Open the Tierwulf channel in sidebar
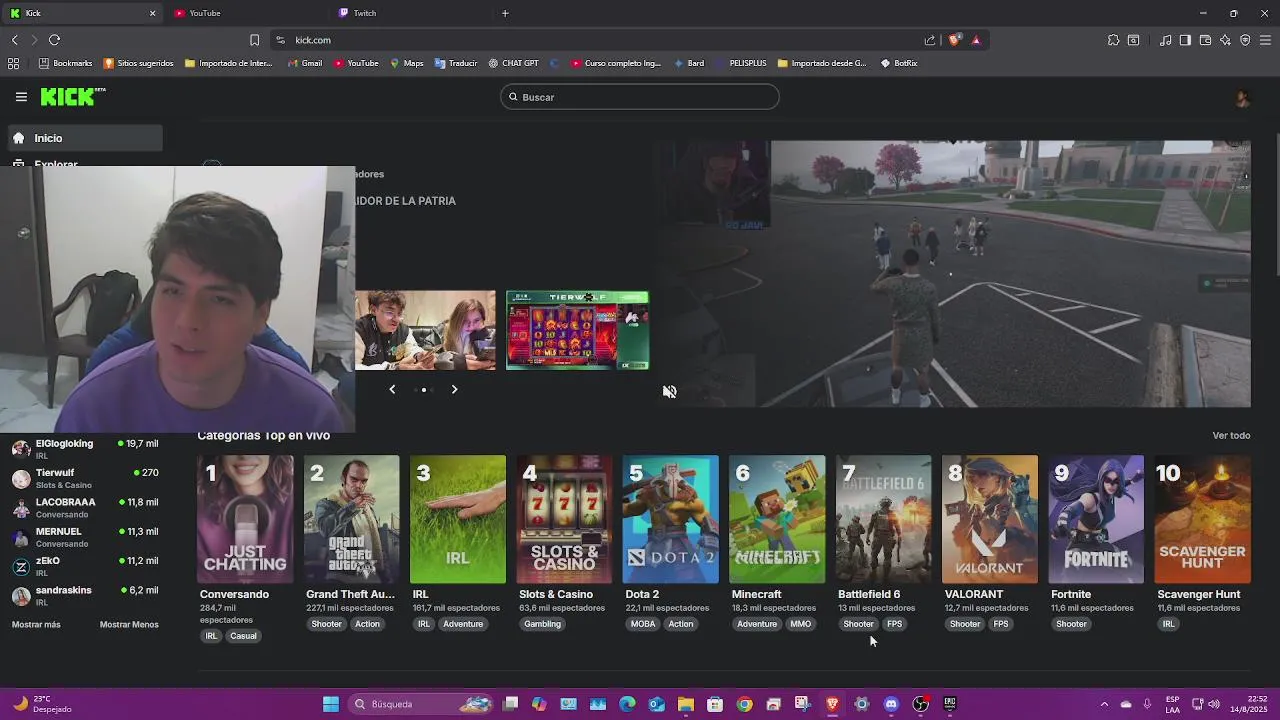Viewport: 1280px width, 720px height. (x=85, y=478)
